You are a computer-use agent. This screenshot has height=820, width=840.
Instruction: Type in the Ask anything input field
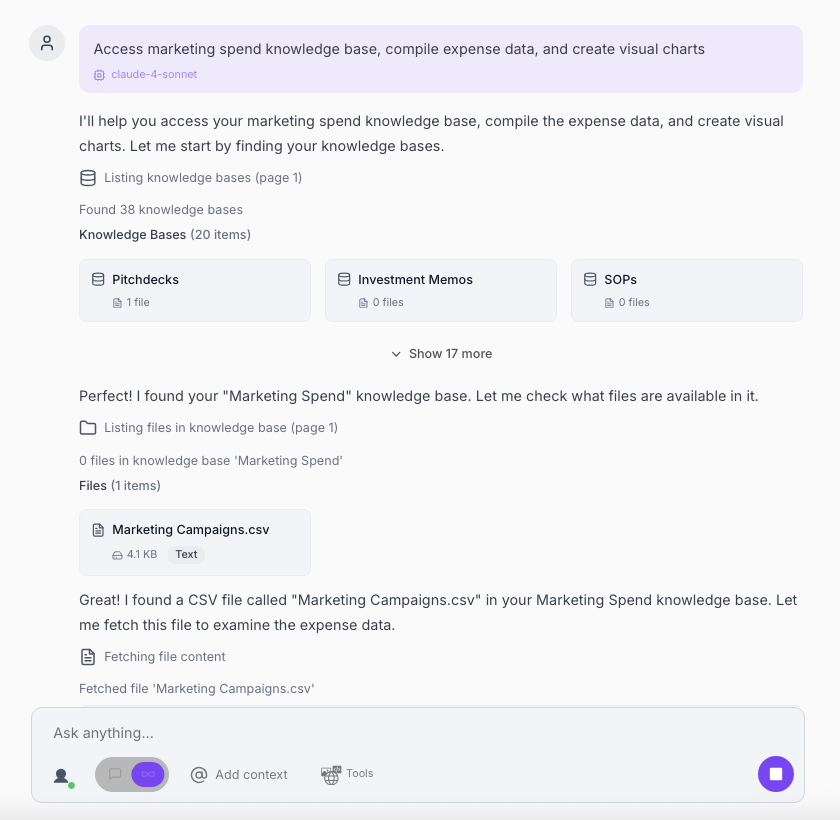pos(400,733)
